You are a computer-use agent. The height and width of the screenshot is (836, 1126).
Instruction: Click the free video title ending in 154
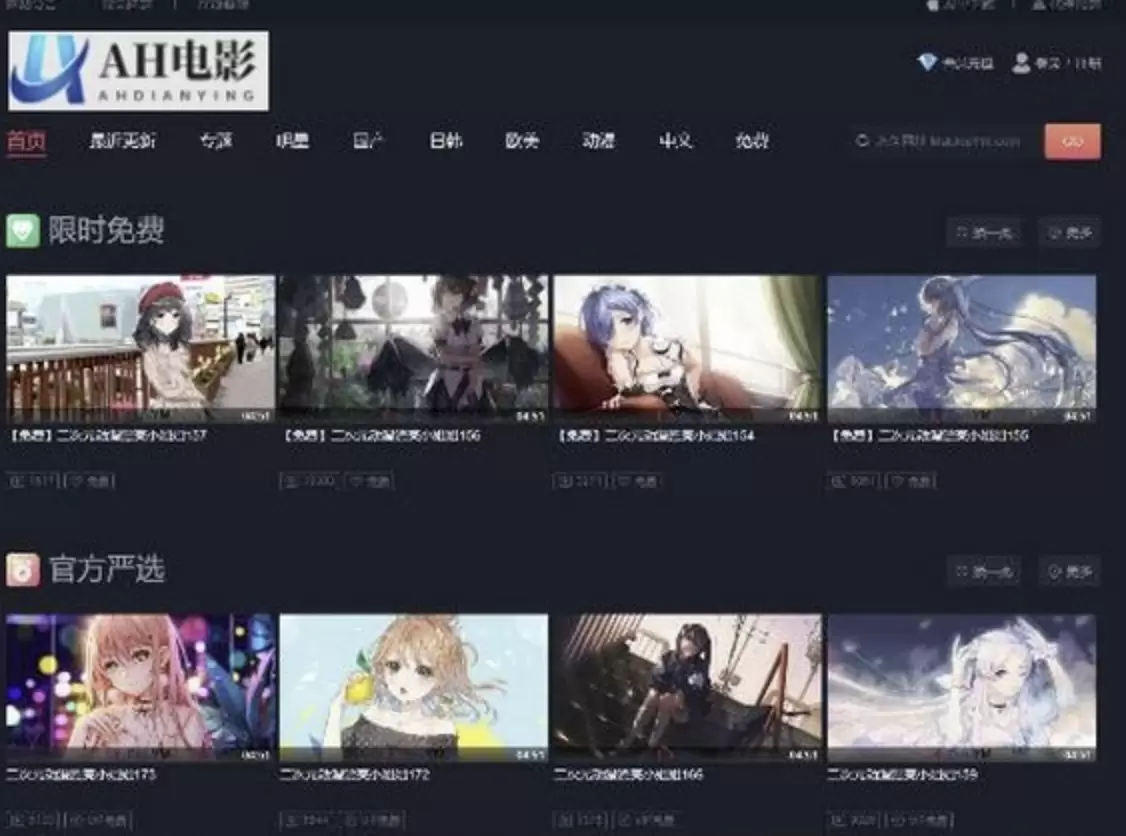pyautogui.click(x=656, y=435)
